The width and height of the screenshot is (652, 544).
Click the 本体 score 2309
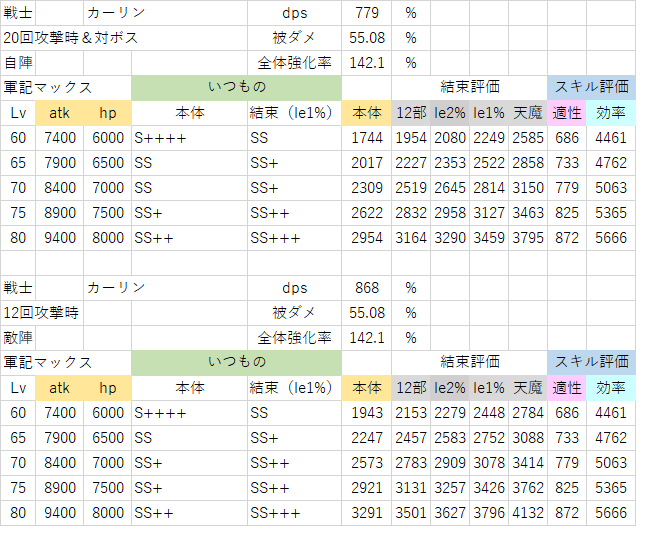click(366, 188)
